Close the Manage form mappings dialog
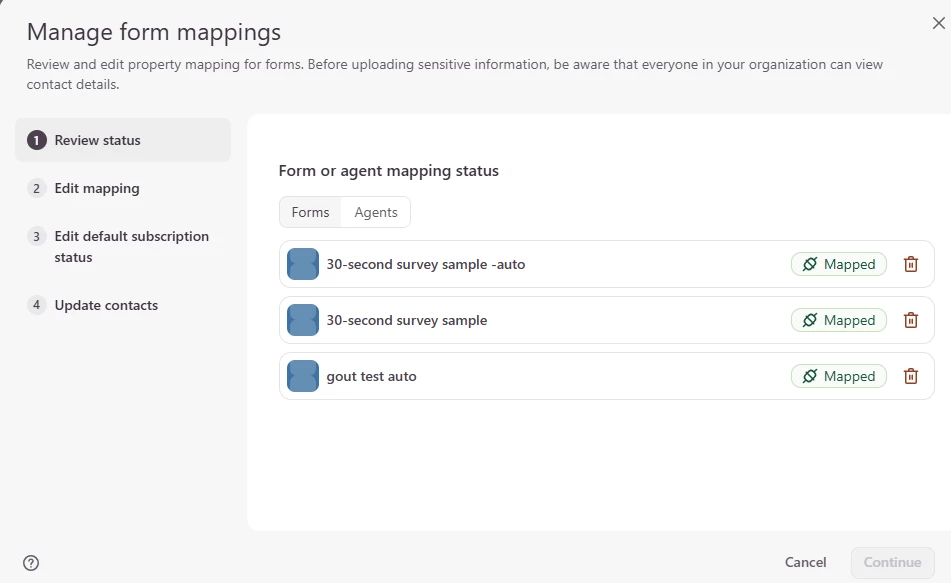The image size is (951, 583). coord(938,24)
